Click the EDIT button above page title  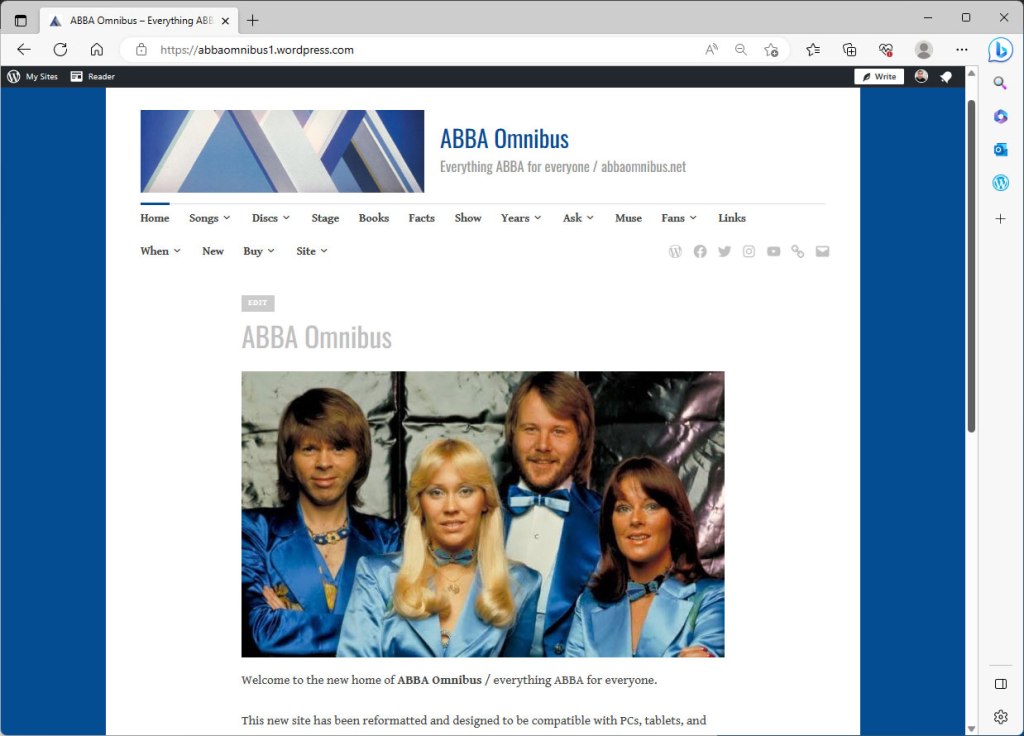(x=257, y=303)
